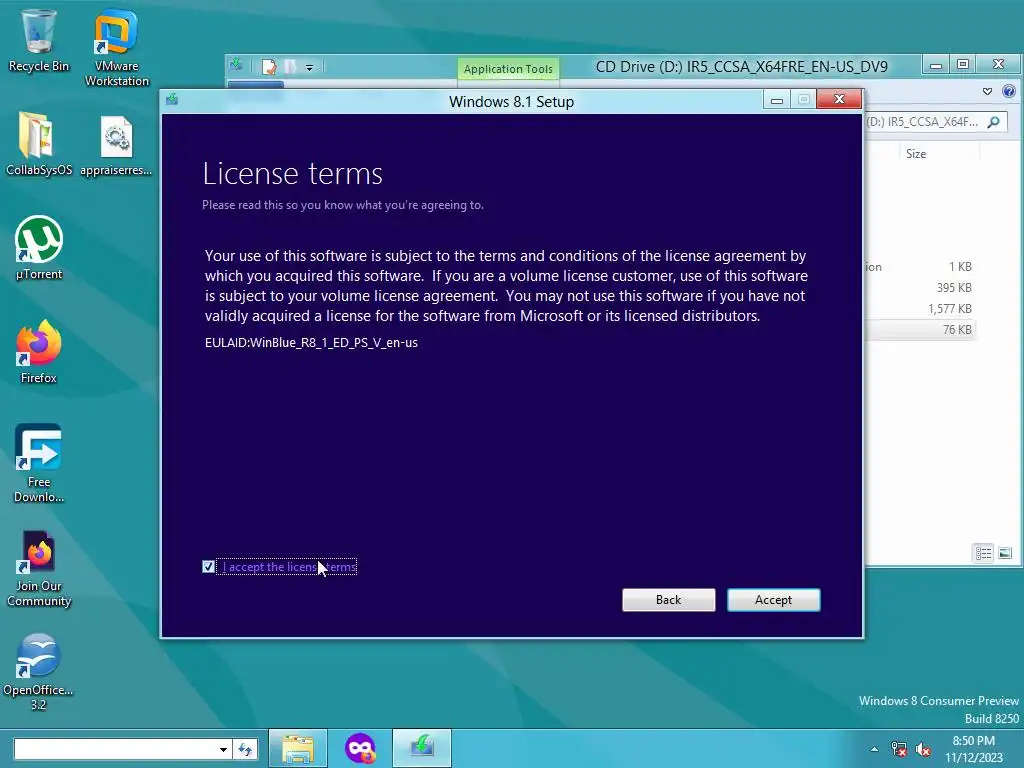Select the 1 KB file row in Explorer

(x=921, y=266)
